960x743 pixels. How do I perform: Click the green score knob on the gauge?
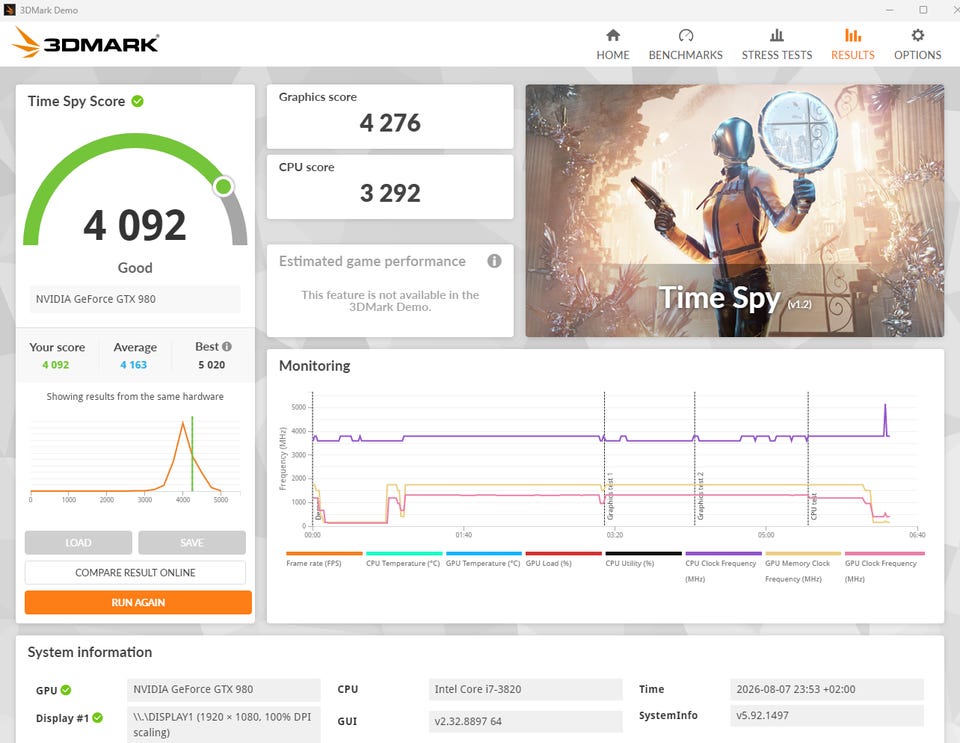click(x=224, y=186)
